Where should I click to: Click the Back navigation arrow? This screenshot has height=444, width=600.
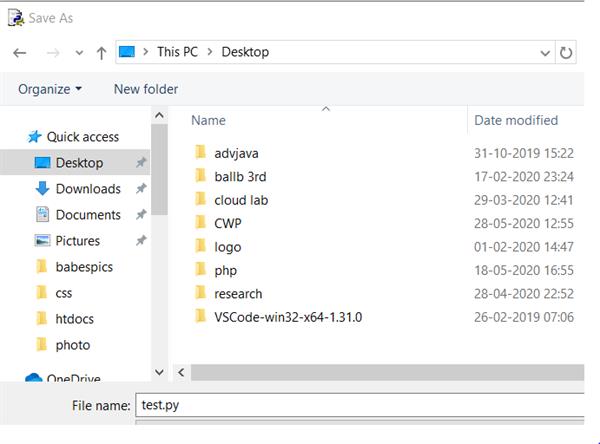[19, 52]
